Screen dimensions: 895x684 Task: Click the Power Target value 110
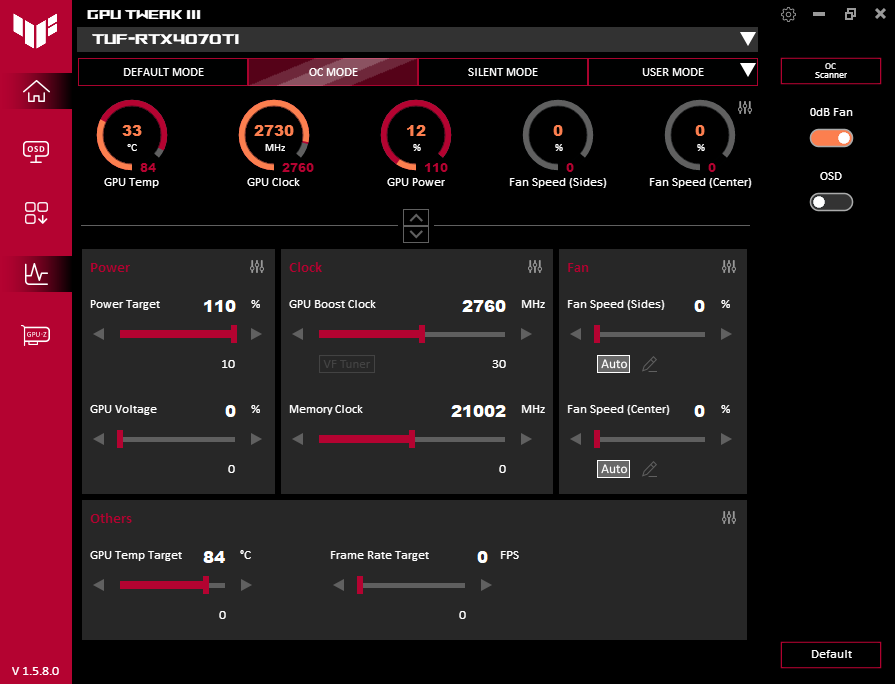220,306
